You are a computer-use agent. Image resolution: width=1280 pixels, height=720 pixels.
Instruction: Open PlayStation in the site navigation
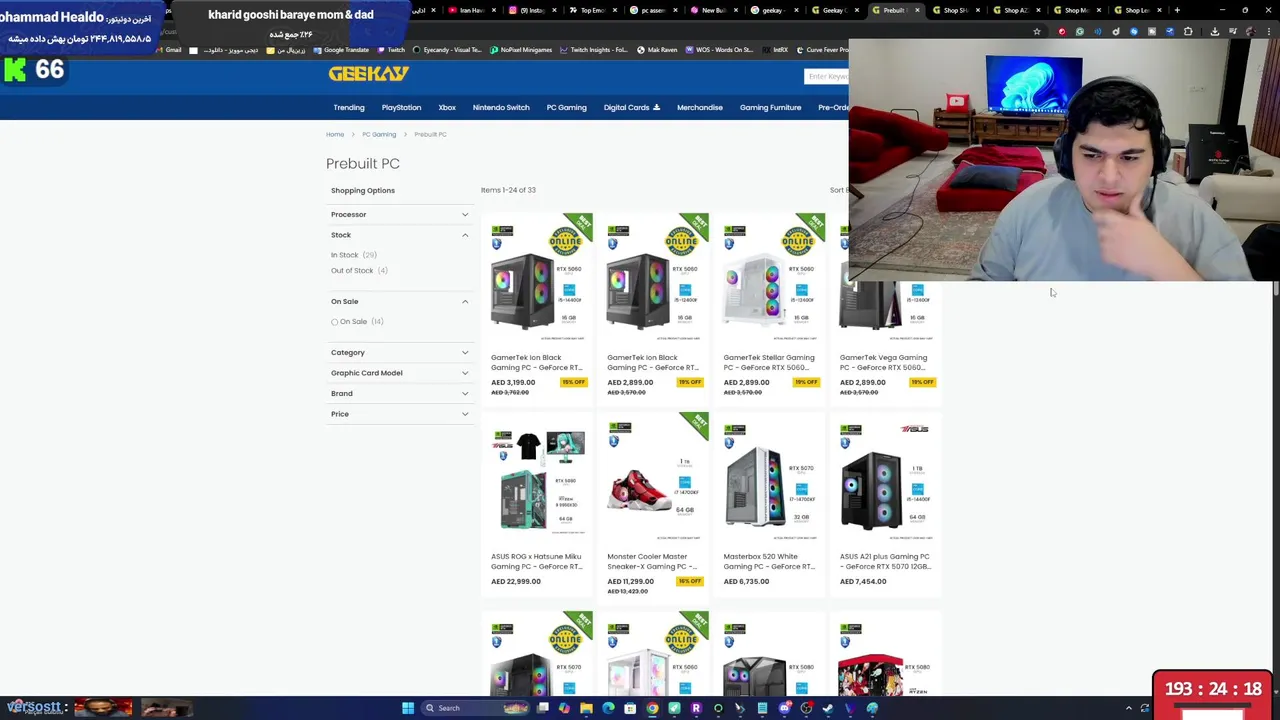[401, 107]
